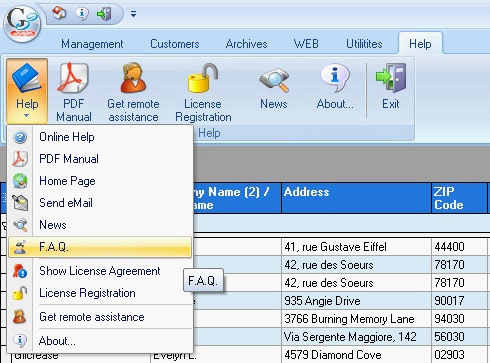
Task: Switch to the Management ribbon tab
Action: [x=92, y=44]
